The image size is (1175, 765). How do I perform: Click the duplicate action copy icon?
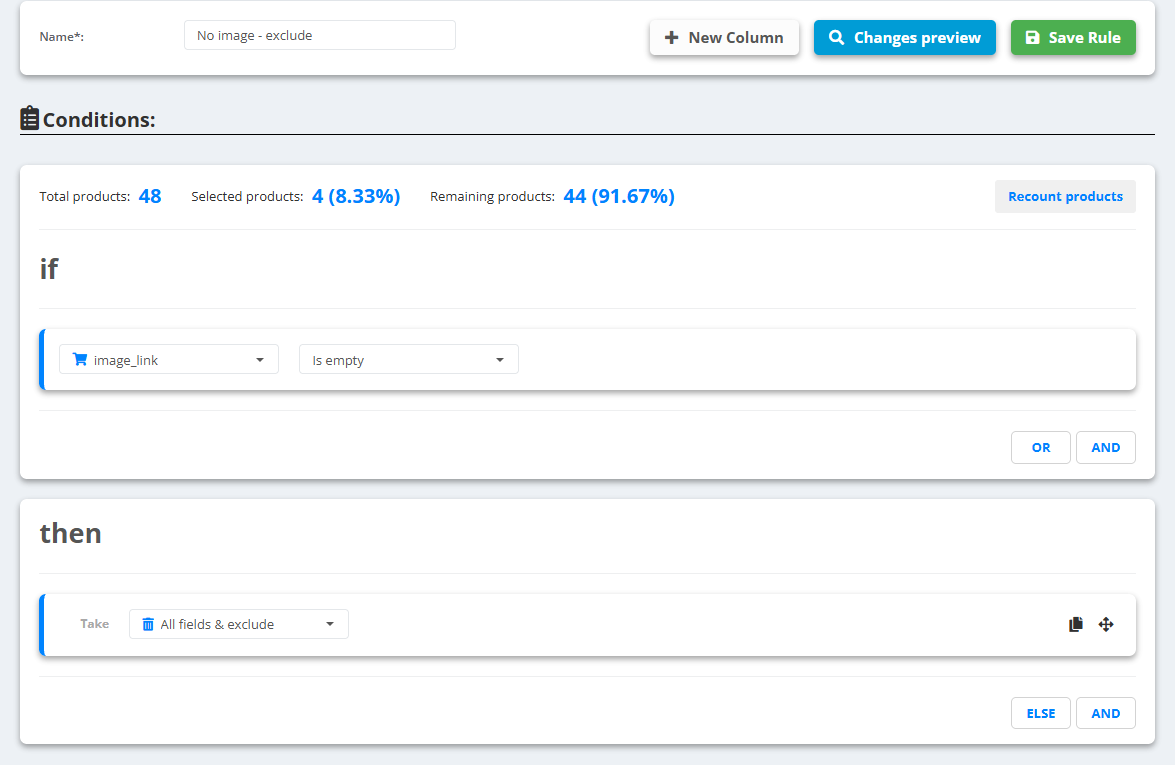tap(1076, 624)
